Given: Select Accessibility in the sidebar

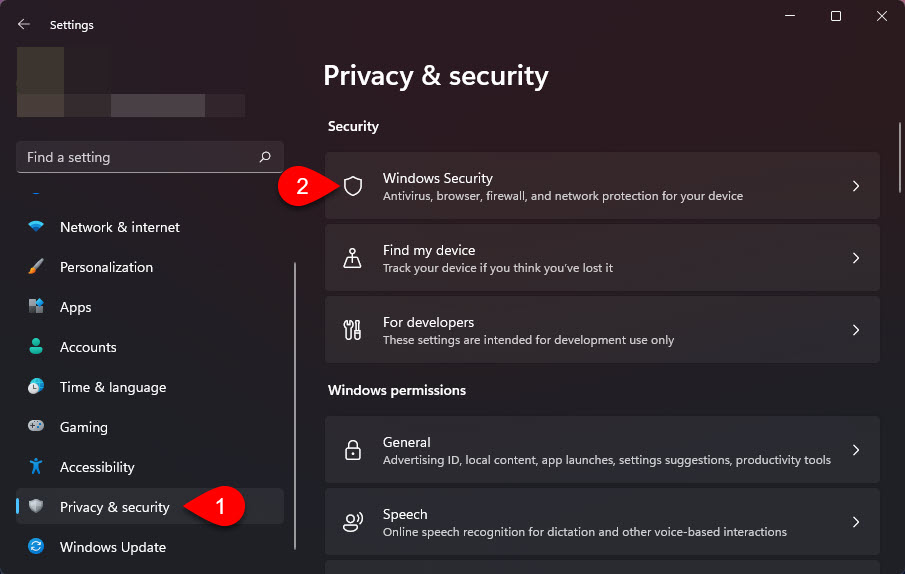Looking at the screenshot, I should 150,467.
